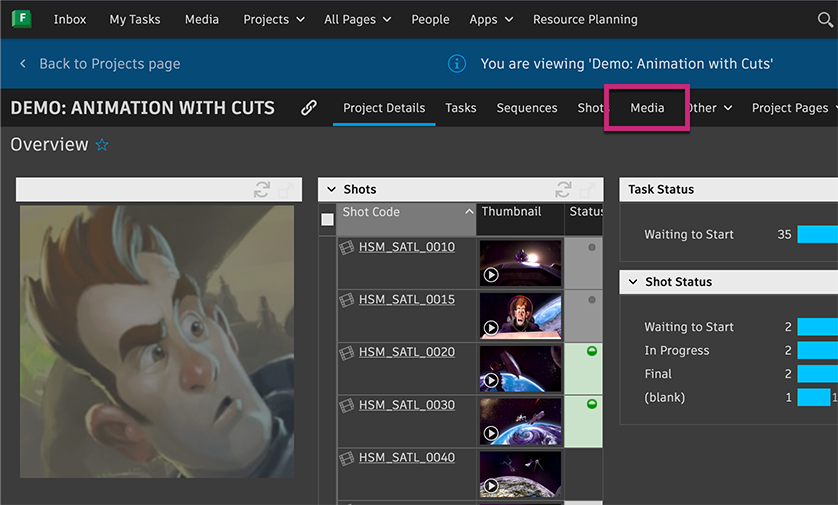838x505 pixels.
Task: Click the green status icon for HSM_SATL_0020
Action: point(592,351)
